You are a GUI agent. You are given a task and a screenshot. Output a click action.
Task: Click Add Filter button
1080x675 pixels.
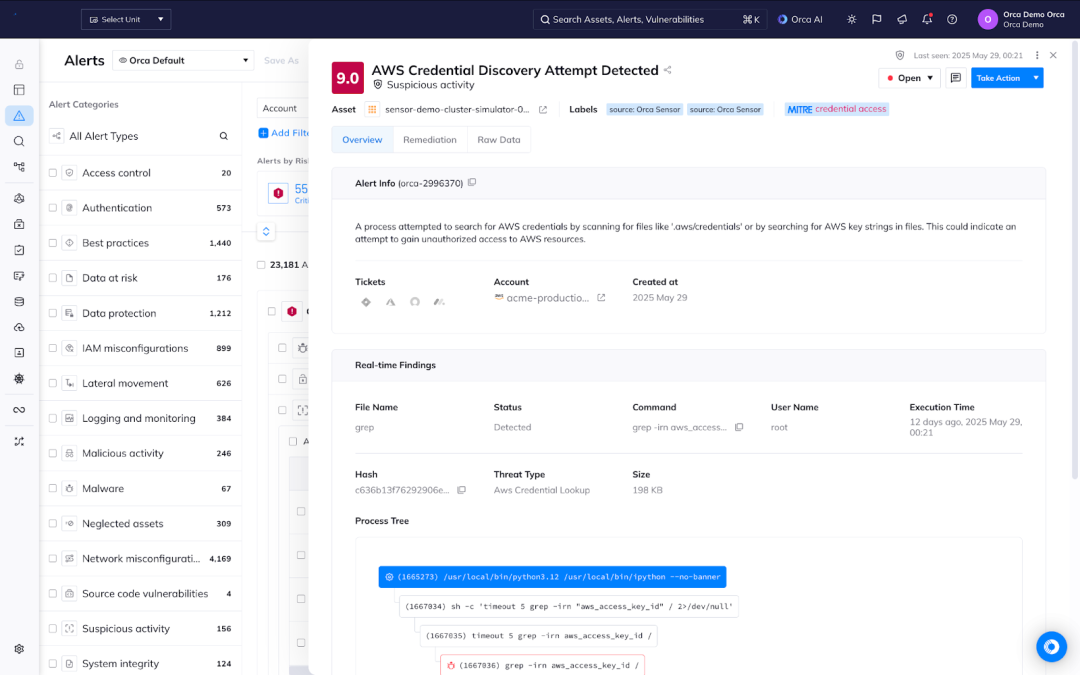tap(284, 133)
